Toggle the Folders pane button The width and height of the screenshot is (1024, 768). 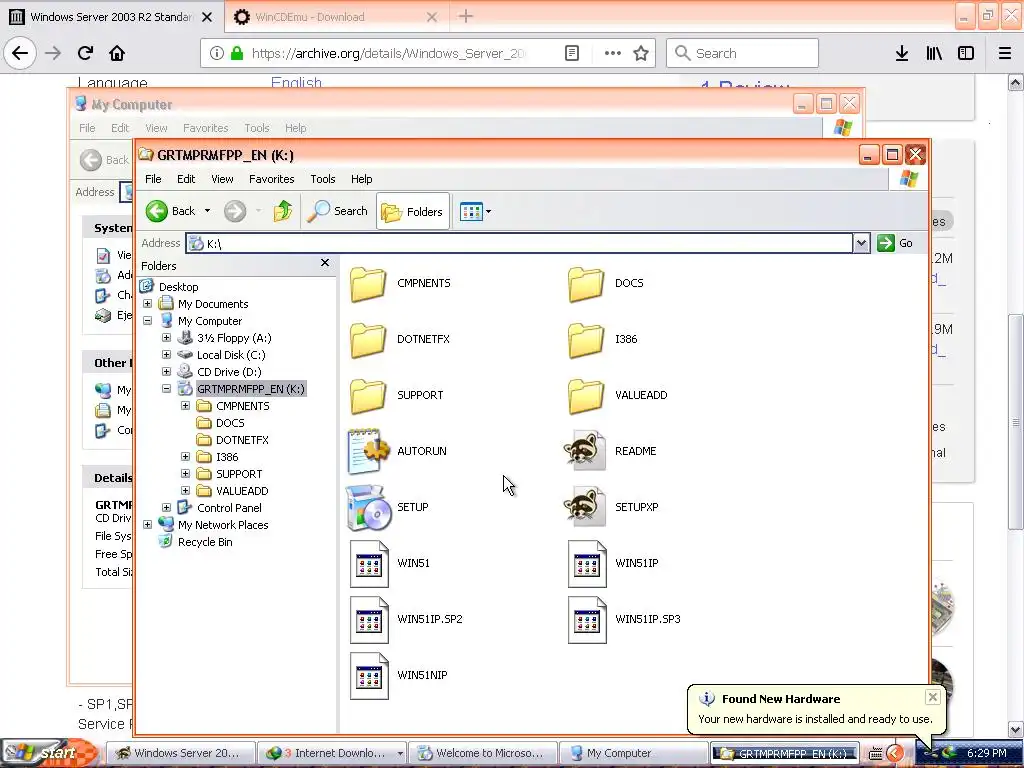(x=413, y=211)
